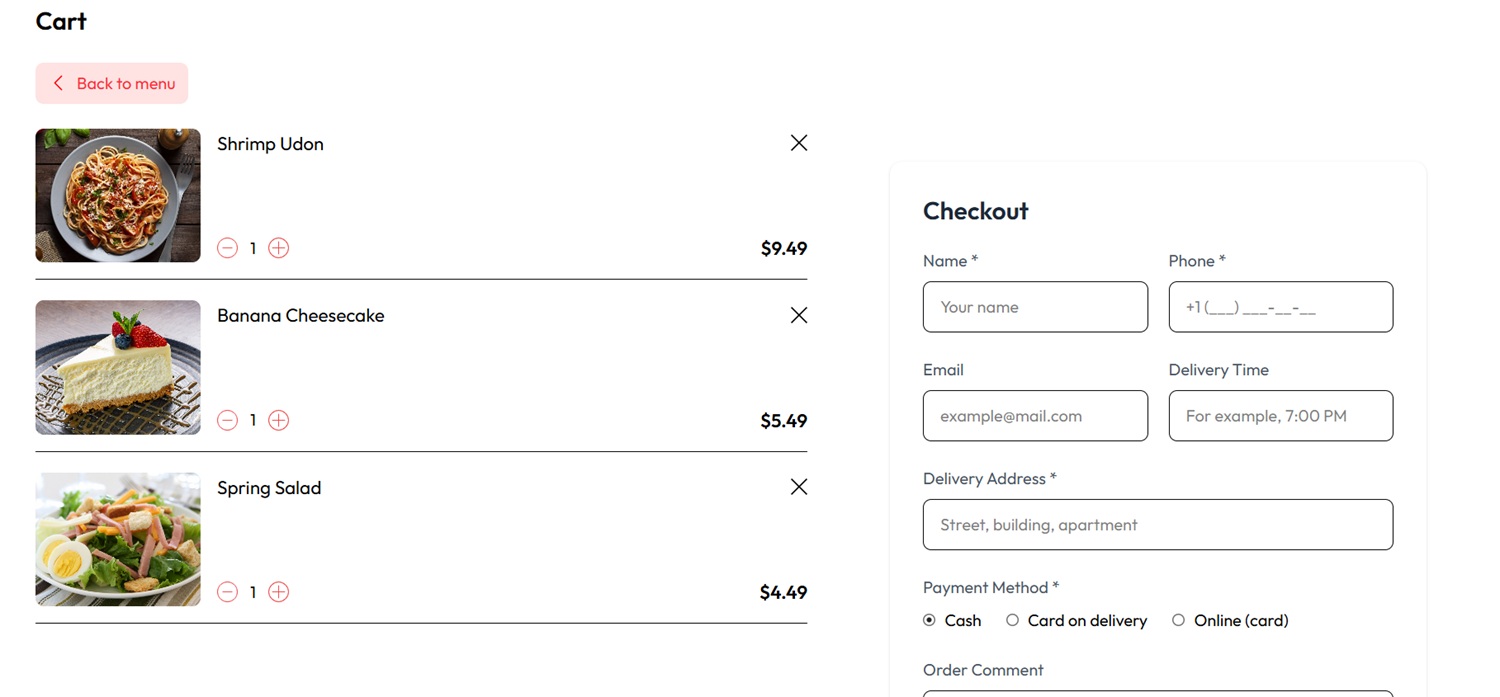Select Cash payment method
This screenshot has height=697, width=1500.
point(929,620)
